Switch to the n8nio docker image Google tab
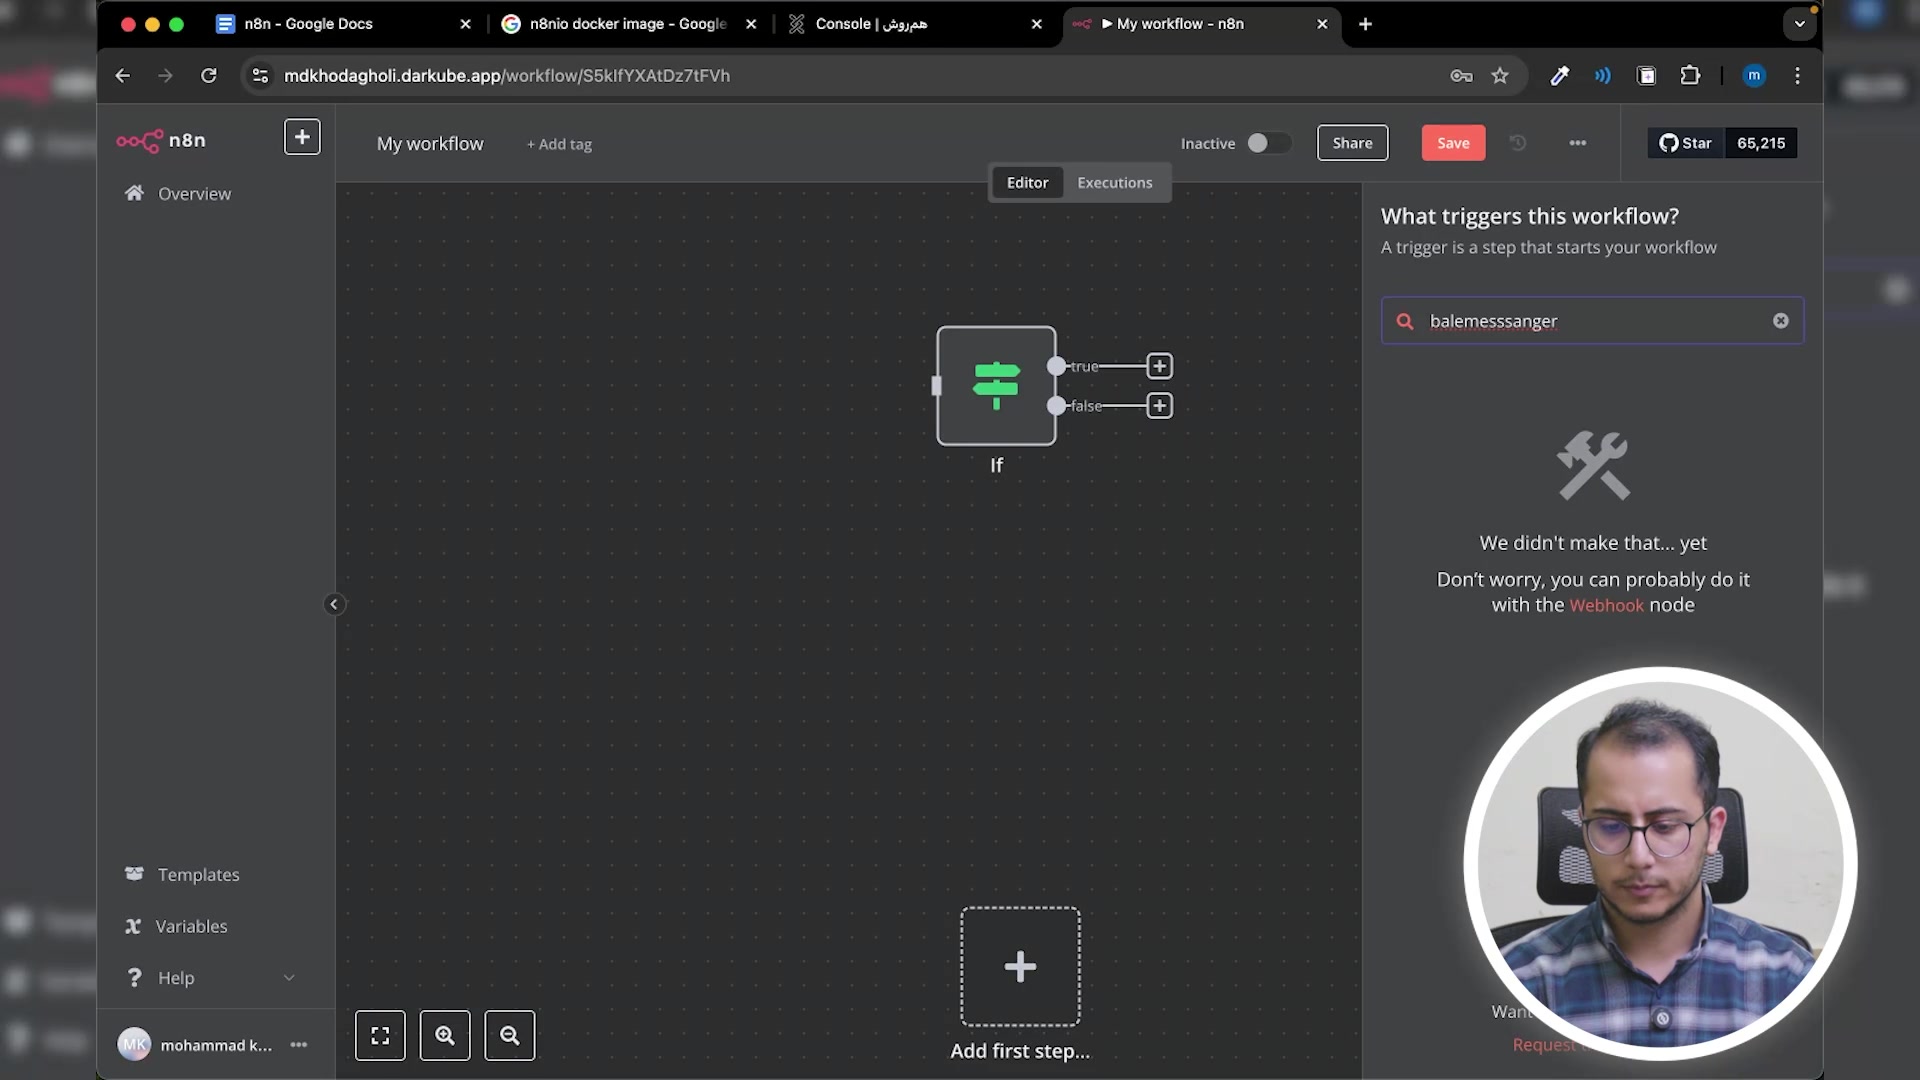 (628, 24)
